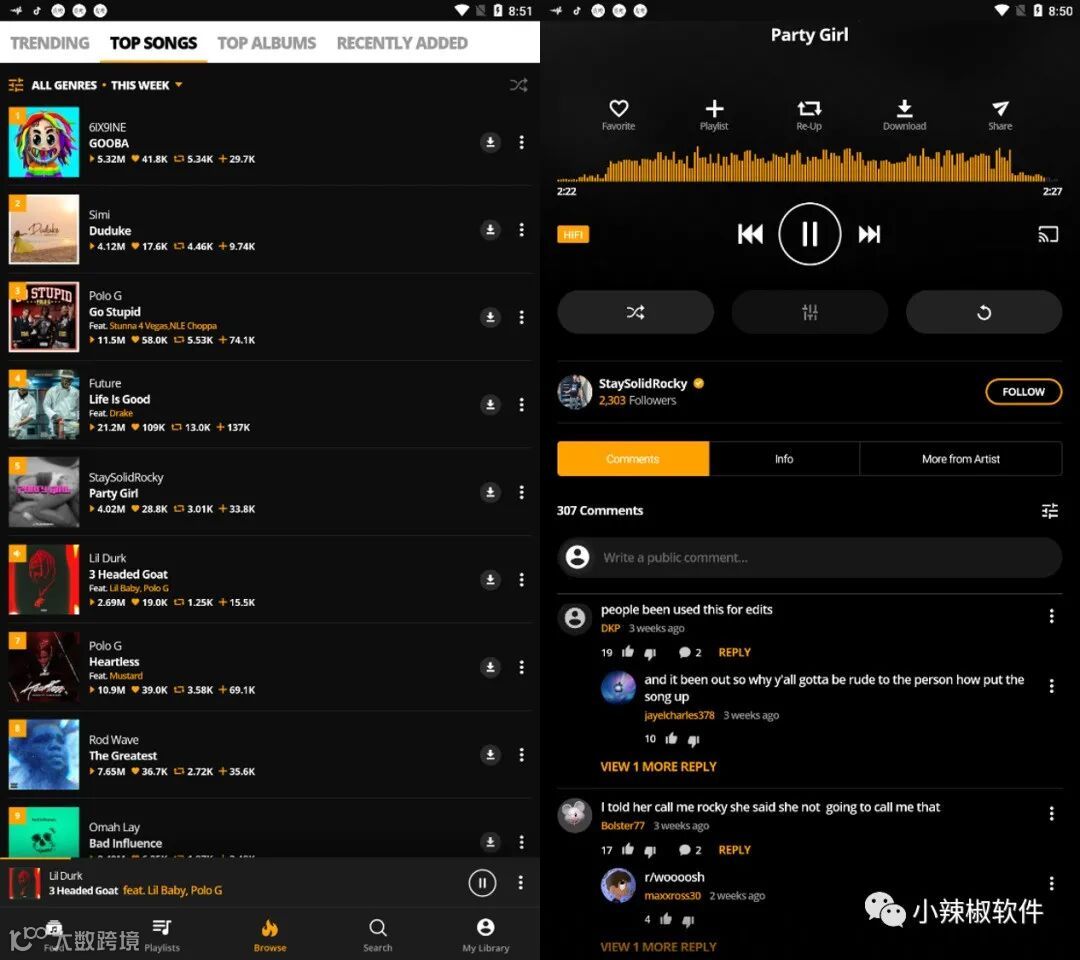Viewport: 1080px width, 960px height.
Task: Pause the mini player track
Action: [482, 882]
